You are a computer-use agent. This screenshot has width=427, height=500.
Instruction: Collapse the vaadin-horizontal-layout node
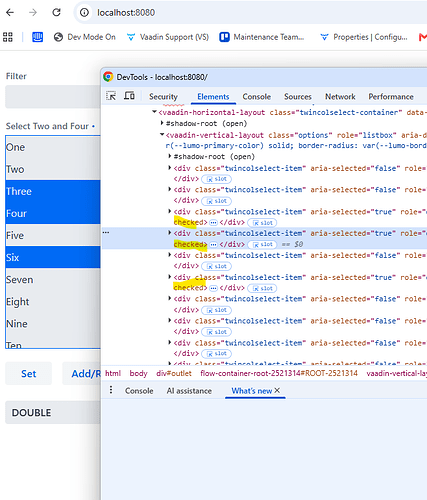click(x=154, y=112)
